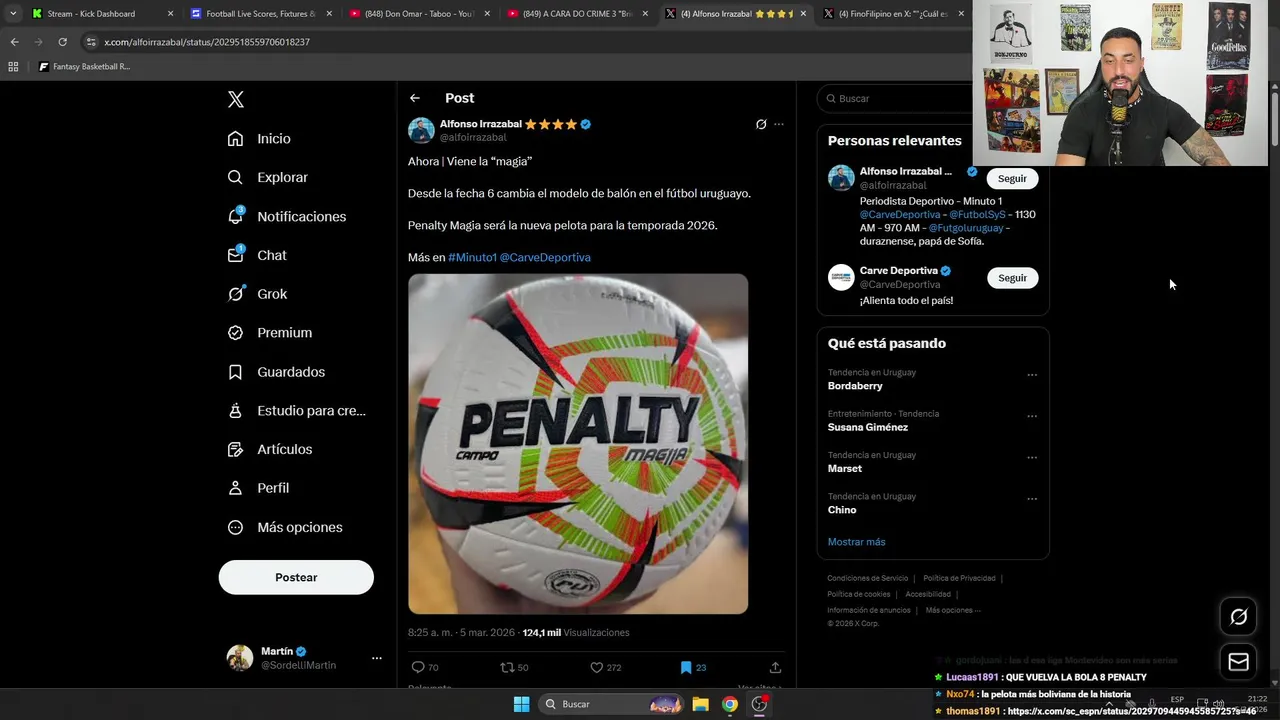Open Inicio from the sidebar
The image size is (1280, 720).
pyautogui.click(x=260, y=139)
